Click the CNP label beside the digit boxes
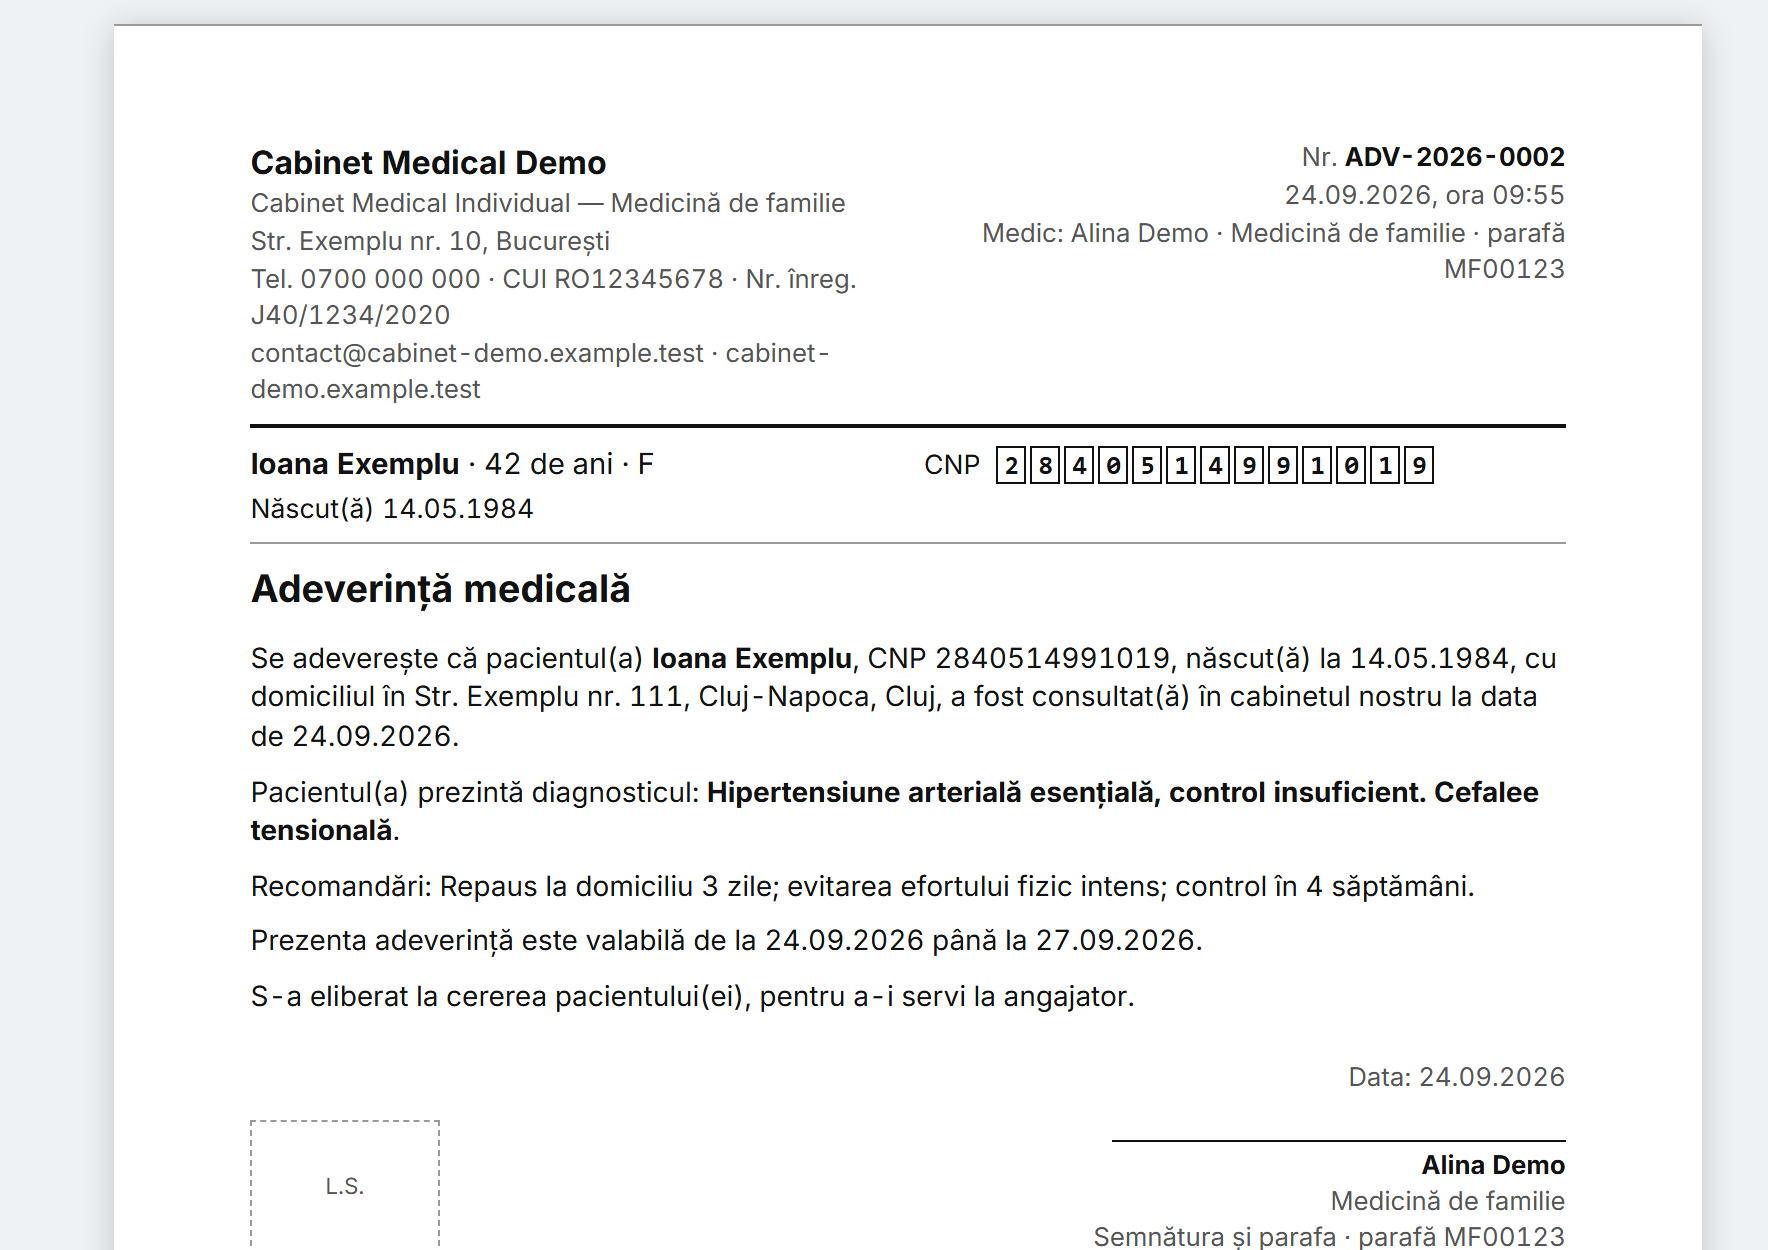 point(952,465)
